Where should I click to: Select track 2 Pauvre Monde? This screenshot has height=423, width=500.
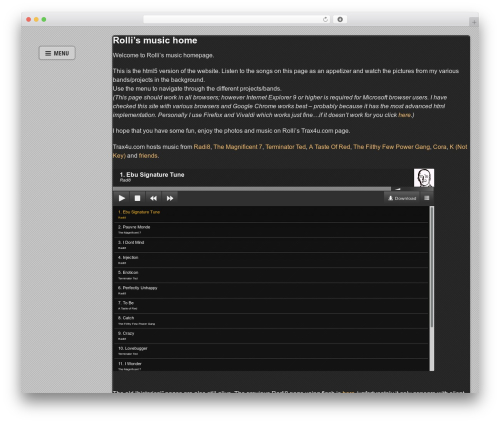tap(271, 230)
